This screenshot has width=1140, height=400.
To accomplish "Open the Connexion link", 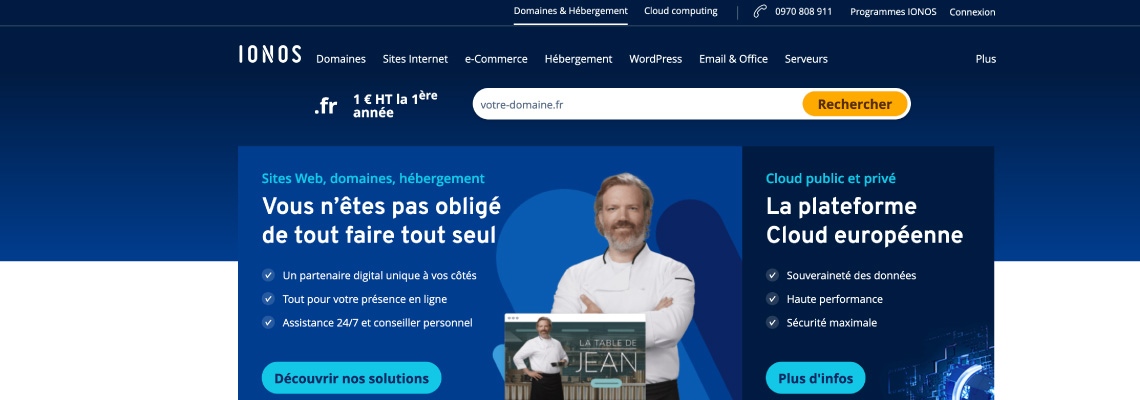I will (973, 12).
